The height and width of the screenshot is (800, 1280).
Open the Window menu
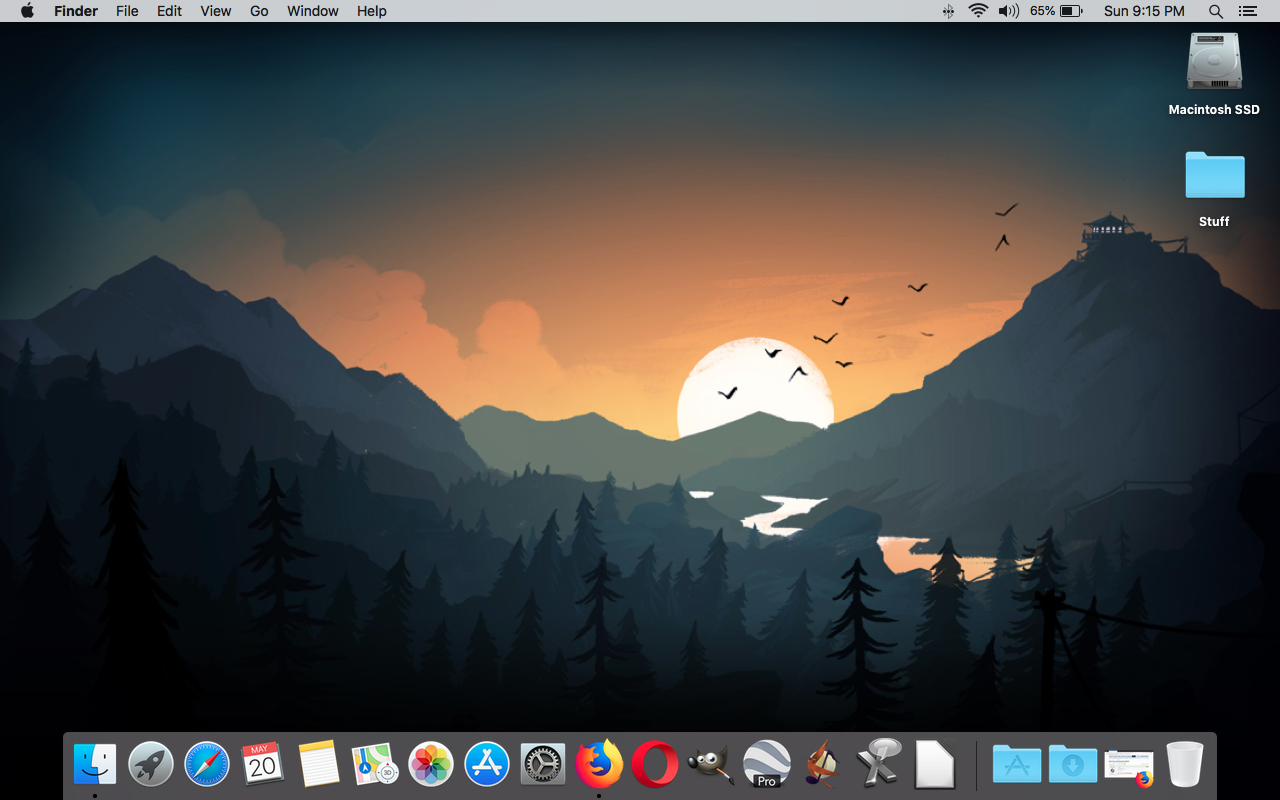pos(313,11)
